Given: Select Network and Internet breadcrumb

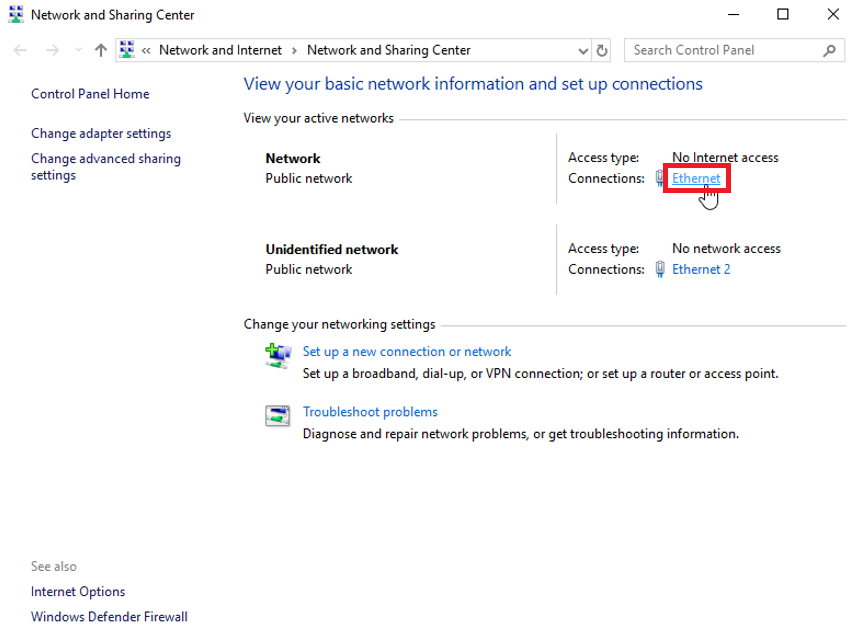Looking at the screenshot, I should (220, 50).
